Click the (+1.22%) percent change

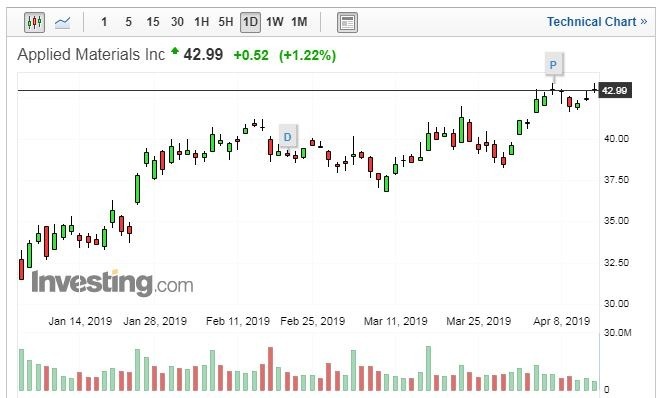tap(307, 55)
